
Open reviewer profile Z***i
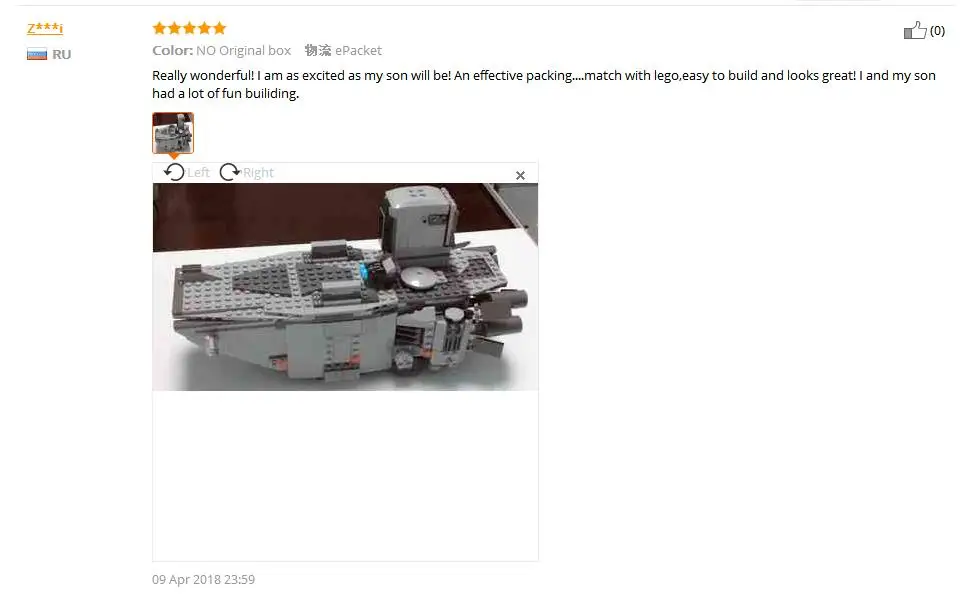coord(45,28)
